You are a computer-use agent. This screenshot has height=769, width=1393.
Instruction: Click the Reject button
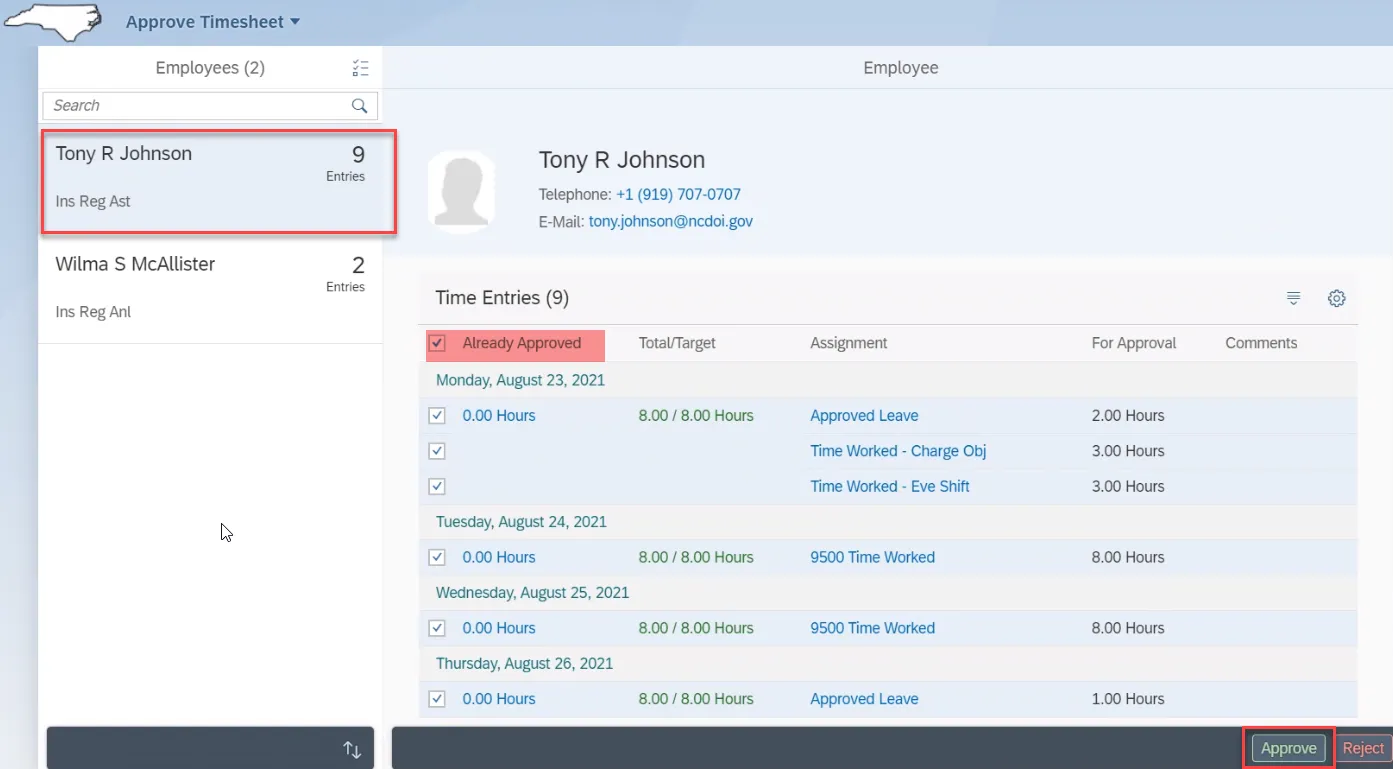click(x=1363, y=748)
